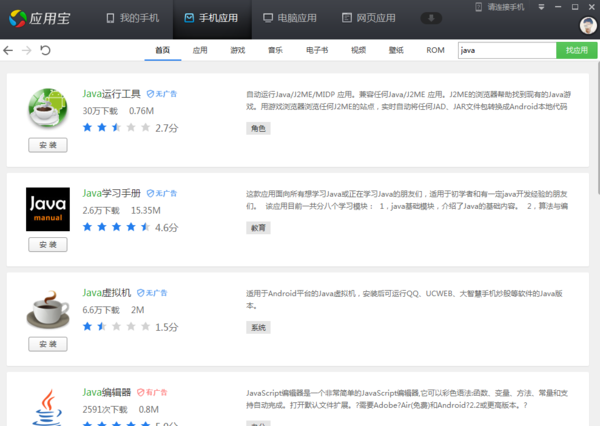Open the 电脑应用 tab
Image resolution: width=600 pixels, height=426 pixels.
[290, 18]
